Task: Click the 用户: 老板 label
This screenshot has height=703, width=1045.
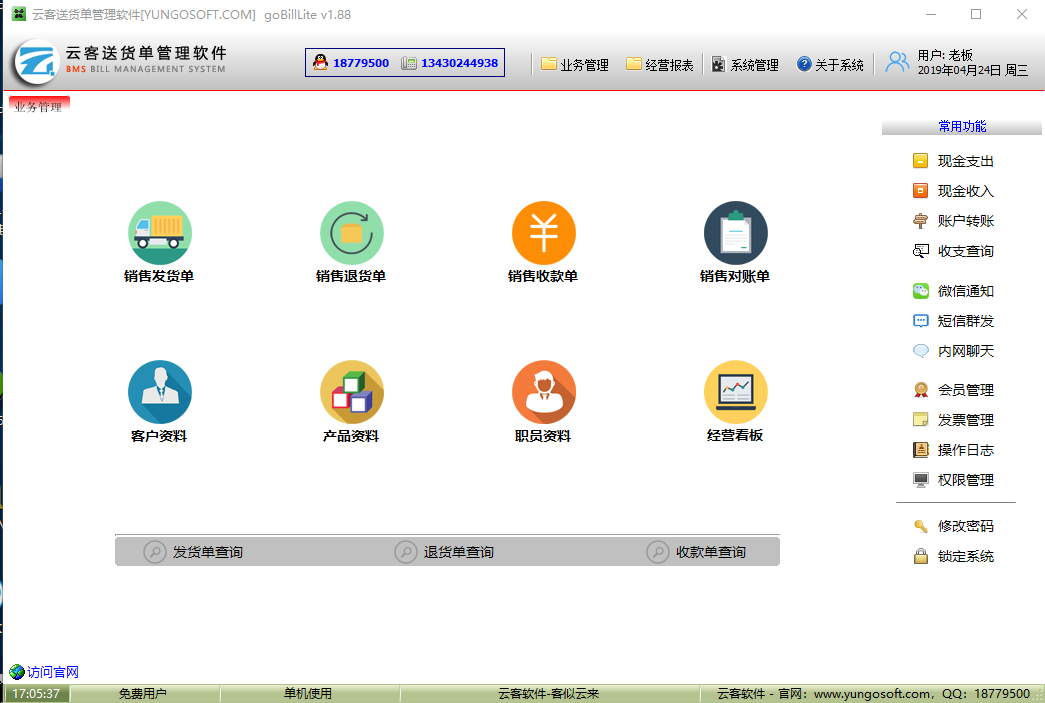Action: pyautogui.click(x=945, y=55)
